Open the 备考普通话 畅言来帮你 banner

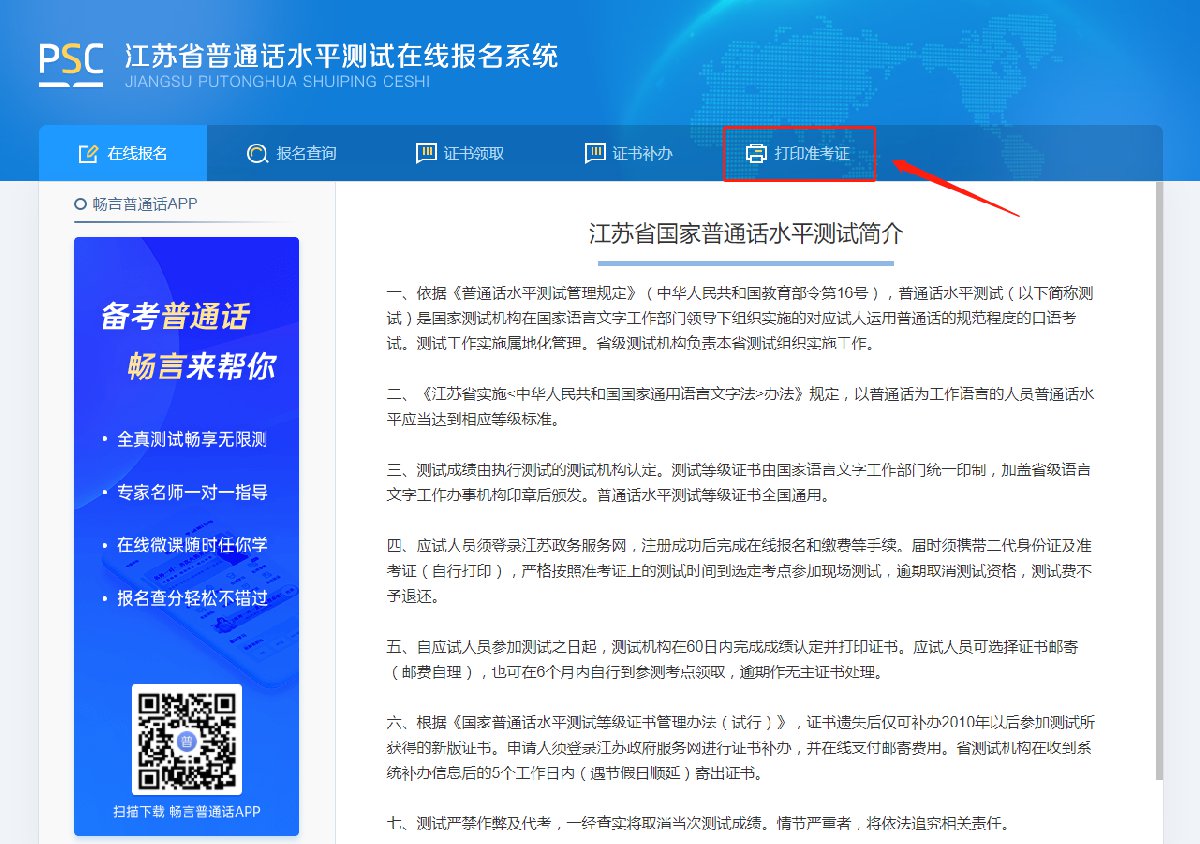pyautogui.click(x=186, y=536)
